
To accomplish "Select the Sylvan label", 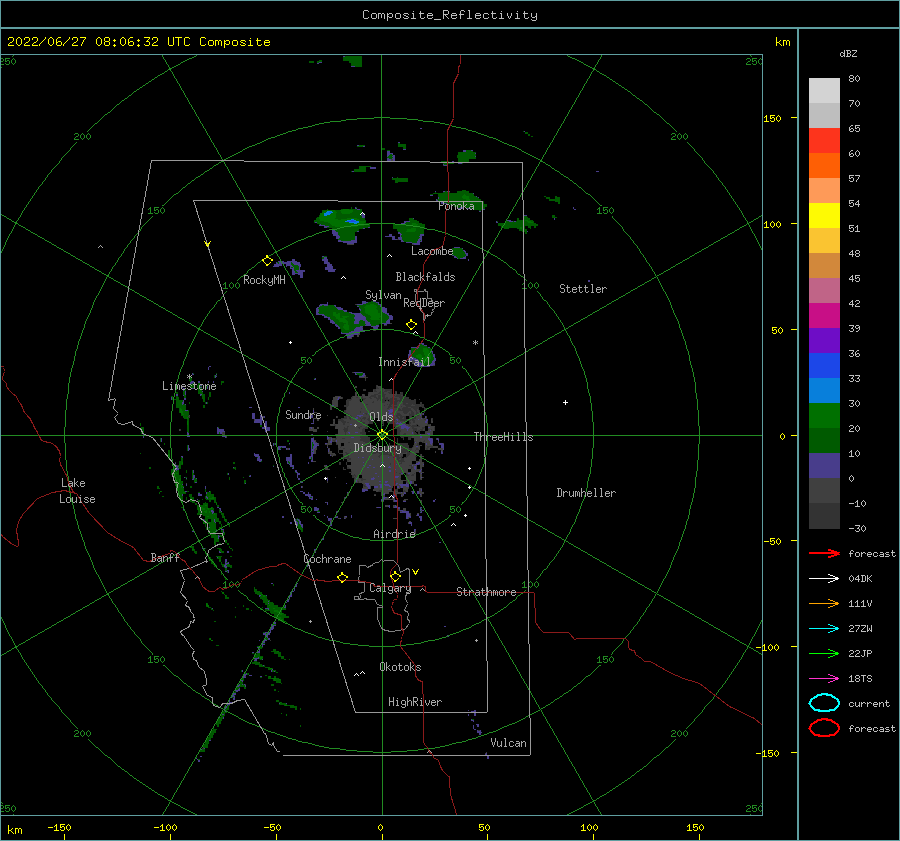I will [x=383, y=295].
